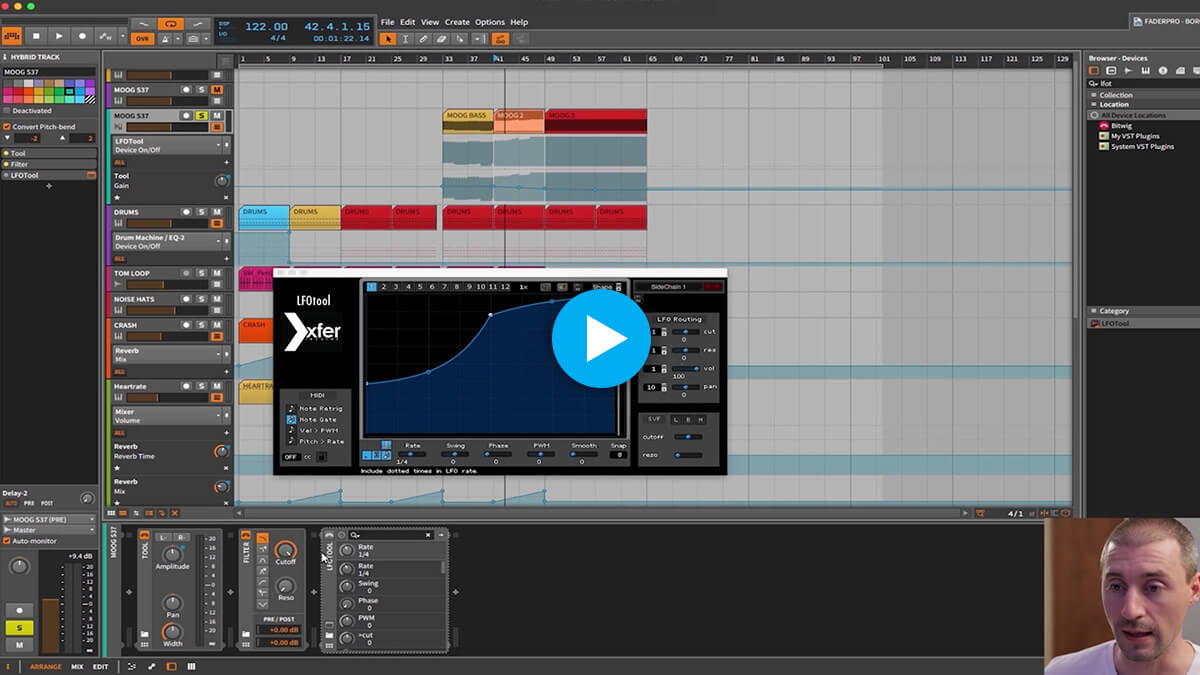The height and width of the screenshot is (675, 1200).
Task: Select My VST Plugins in browser
Action: point(1134,136)
